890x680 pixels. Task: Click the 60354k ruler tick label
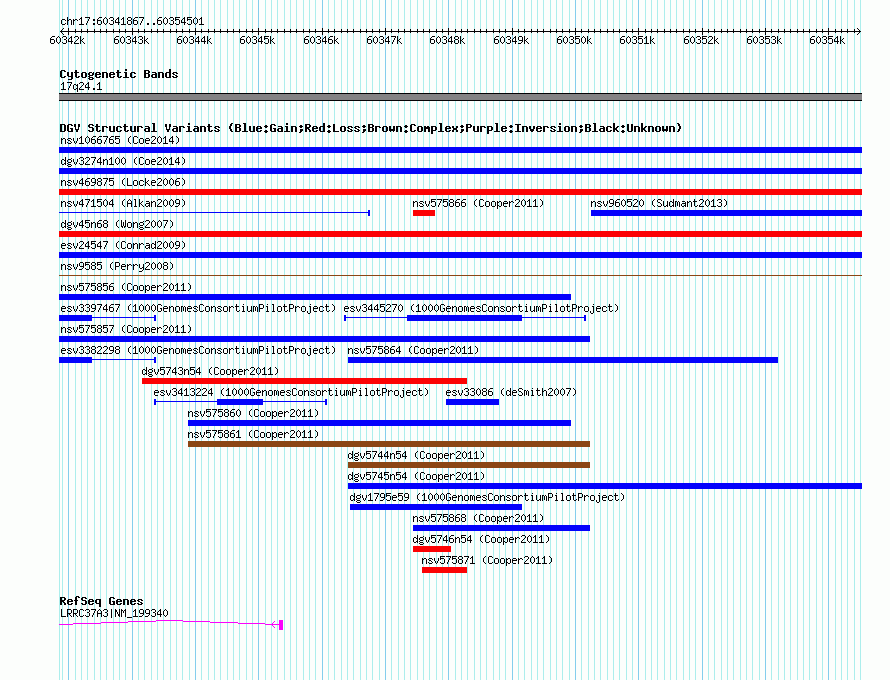[x=827, y=40]
